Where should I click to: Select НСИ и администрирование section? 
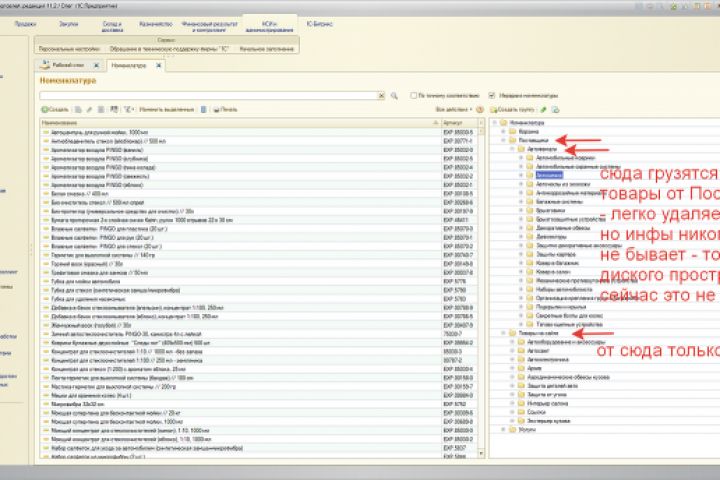pos(269,27)
